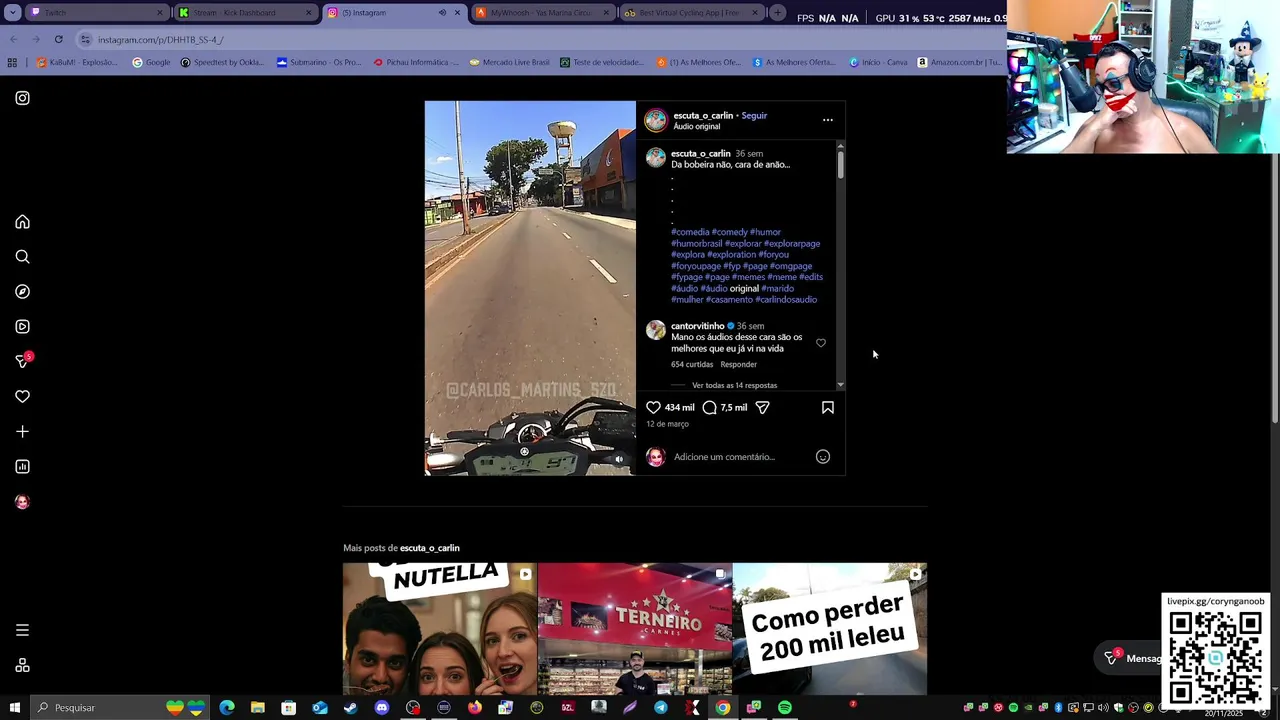Viewport: 1280px width, 720px height.
Task: Open Notifications heart icon in sidebar
Action: 22,397
